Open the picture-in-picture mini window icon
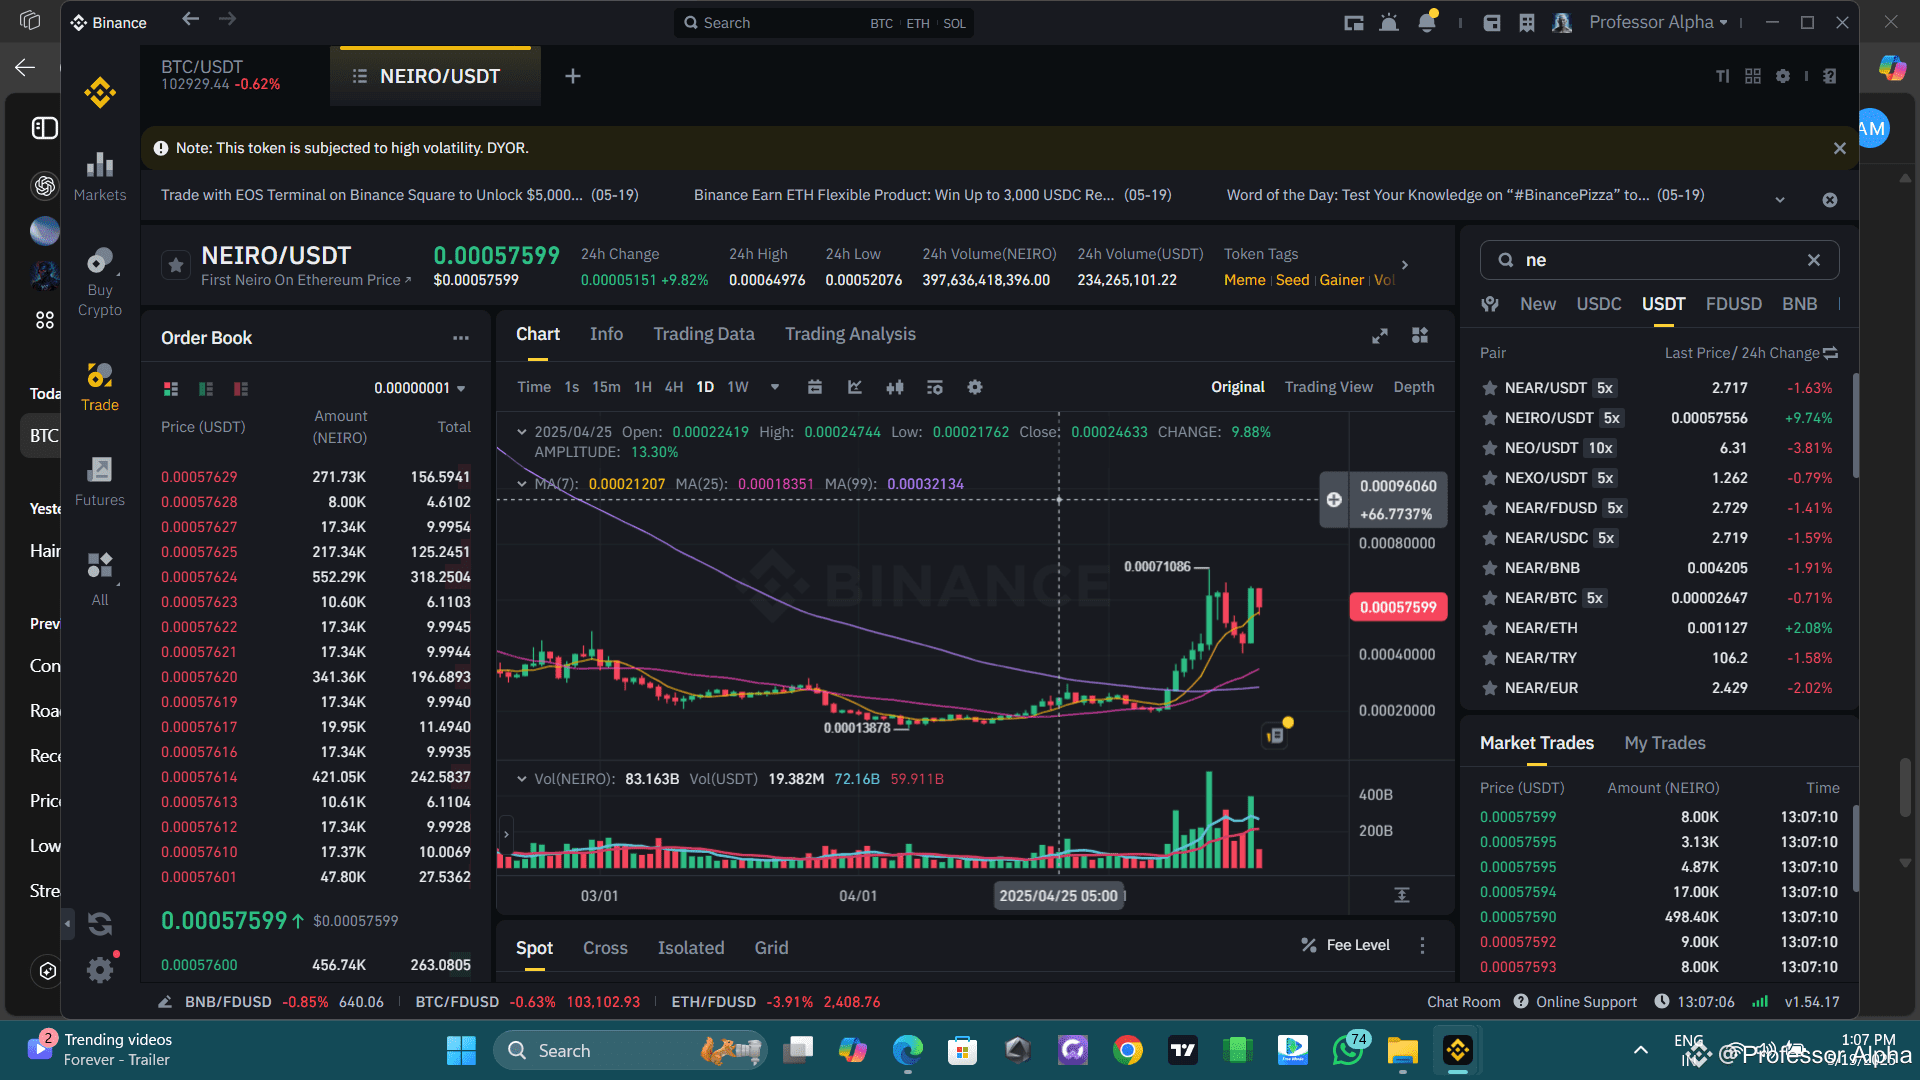The width and height of the screenshot is (1920, 1080). point(1354,23)
